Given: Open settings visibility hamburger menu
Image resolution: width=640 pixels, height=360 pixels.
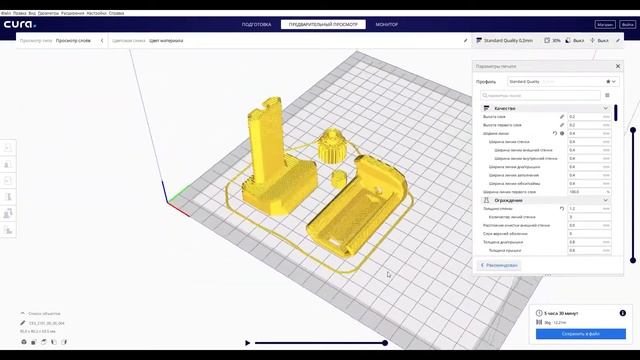Looking at the screenshot, I should point(607,95).
